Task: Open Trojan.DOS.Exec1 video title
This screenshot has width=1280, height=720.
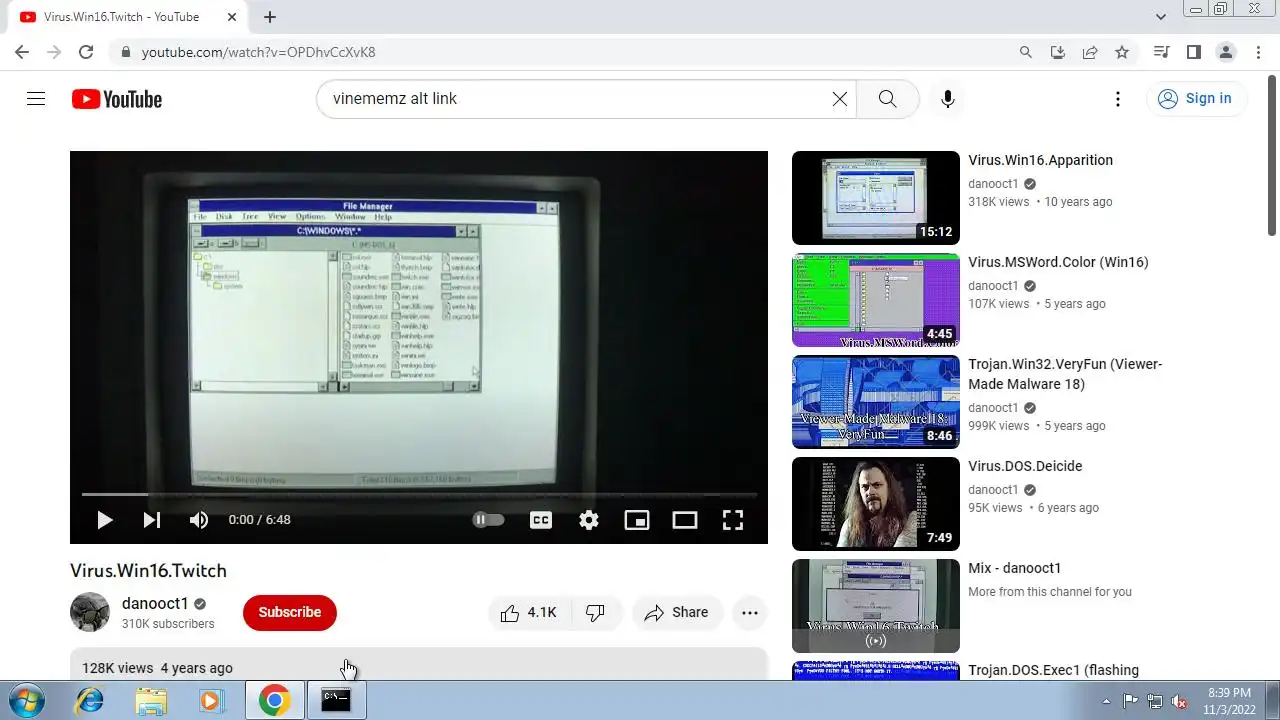Action: tap(1053, 670)
